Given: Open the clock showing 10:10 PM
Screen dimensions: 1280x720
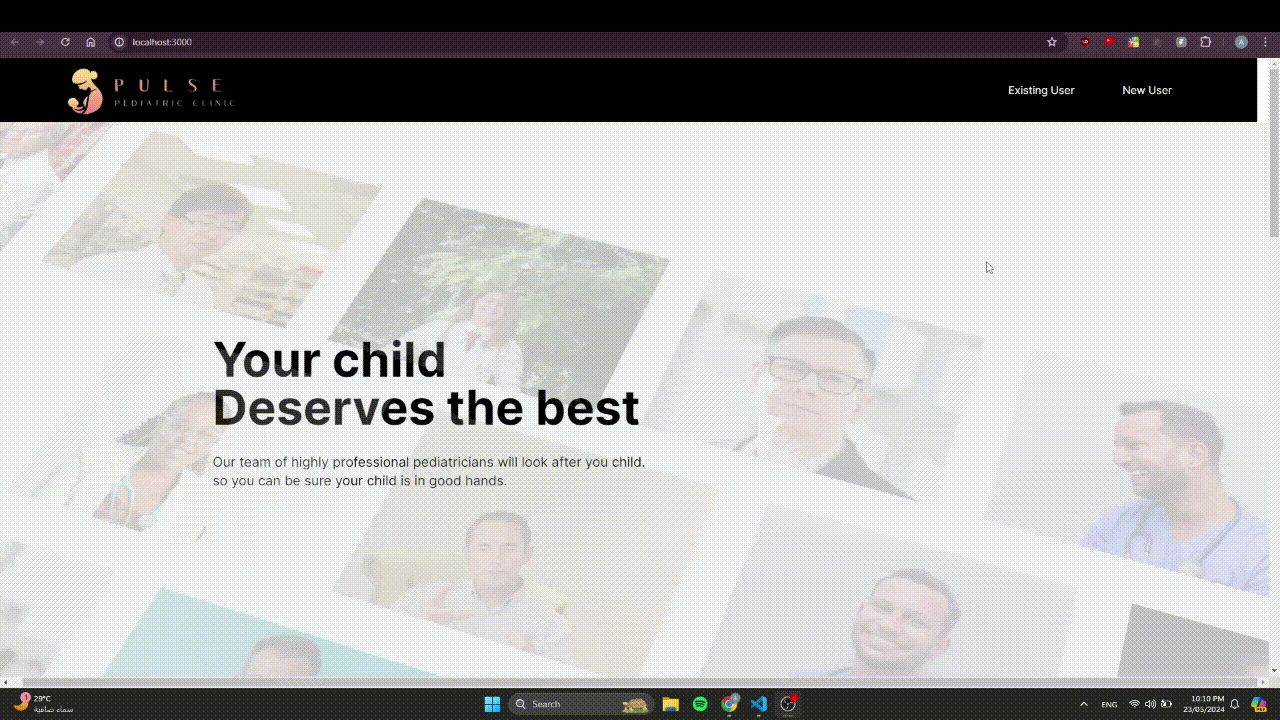Looking at the screenshot, I should point(1203,704).
